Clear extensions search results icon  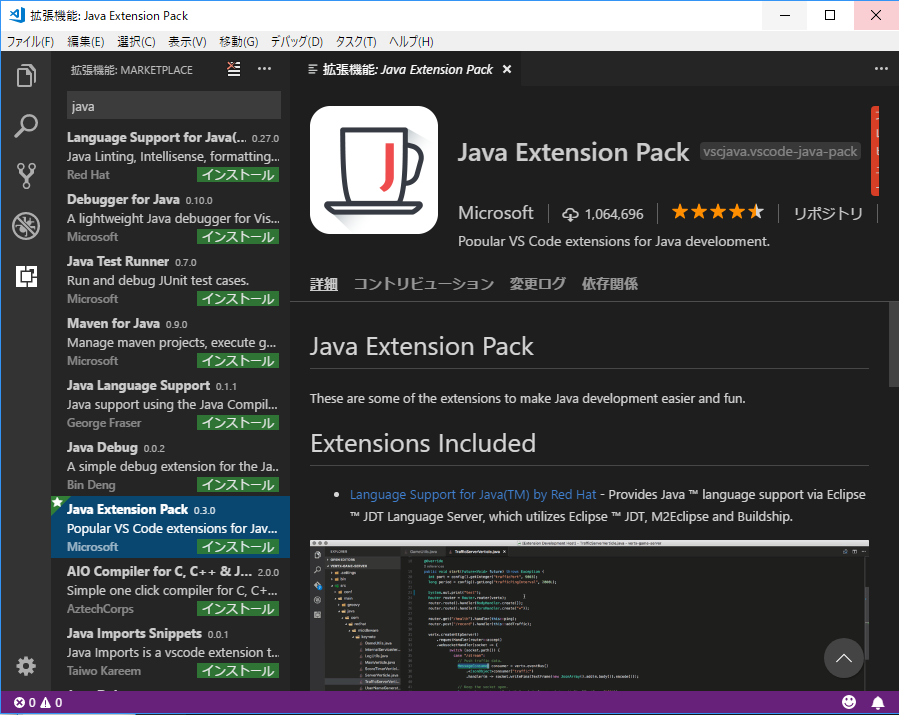coord(233,69)
